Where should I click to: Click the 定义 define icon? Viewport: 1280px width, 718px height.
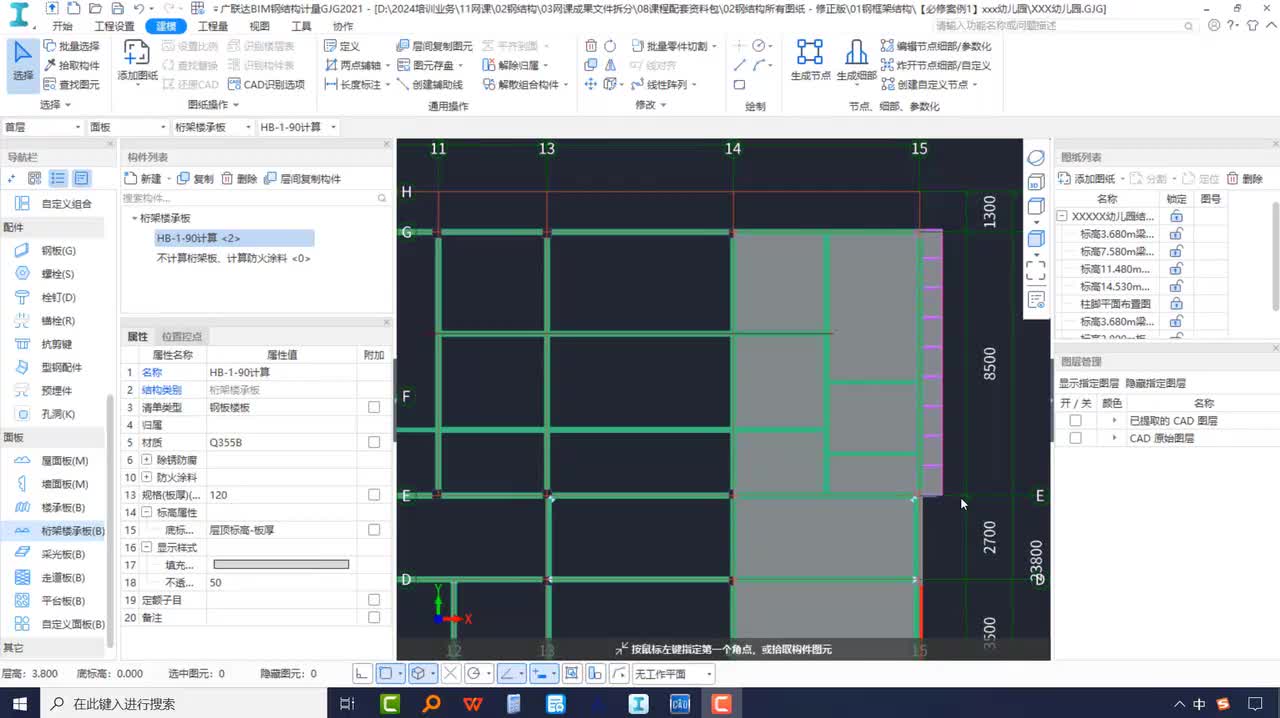(342, 46)
